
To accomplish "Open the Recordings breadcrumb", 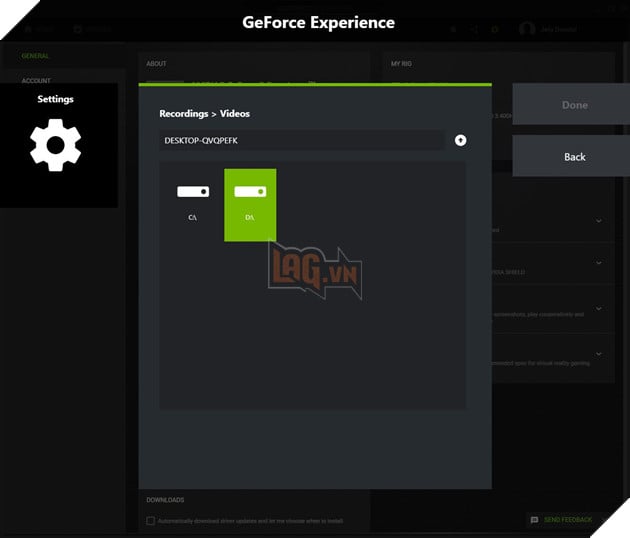I will [x=184, y=114].
